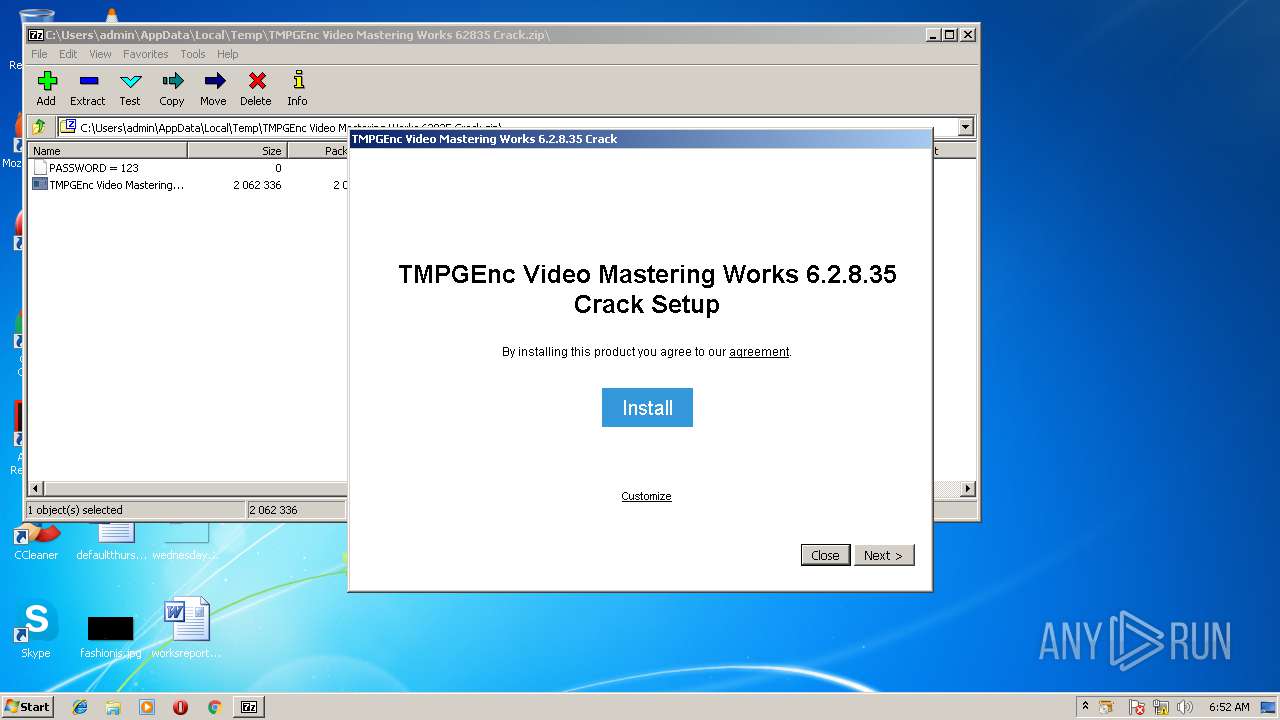The width and height of the screenshot is (1280, 720).
Task: Click the Add toolbar icon in 7-Zip
Action: pos(46,88)
